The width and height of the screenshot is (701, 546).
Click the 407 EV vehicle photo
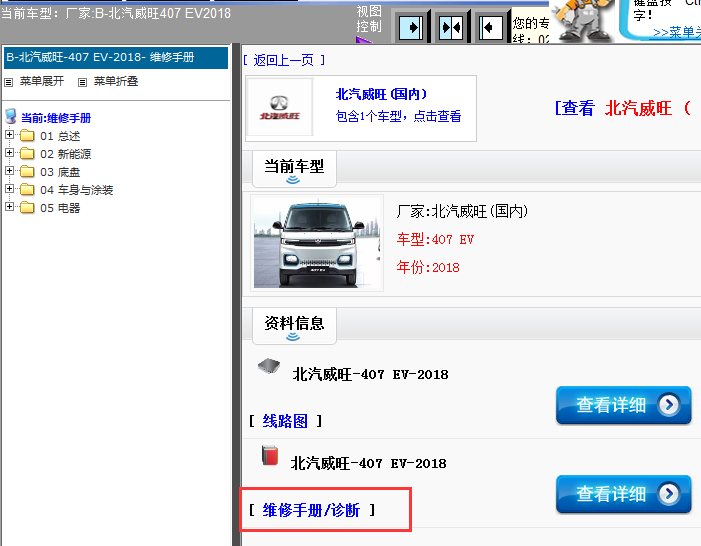[317, 243]
